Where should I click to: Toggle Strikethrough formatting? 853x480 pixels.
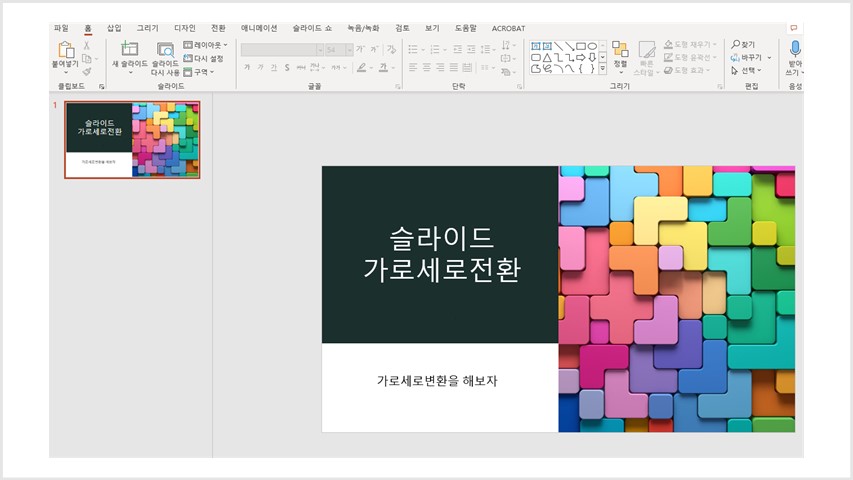pyautogui.click(x=301, y=67)
